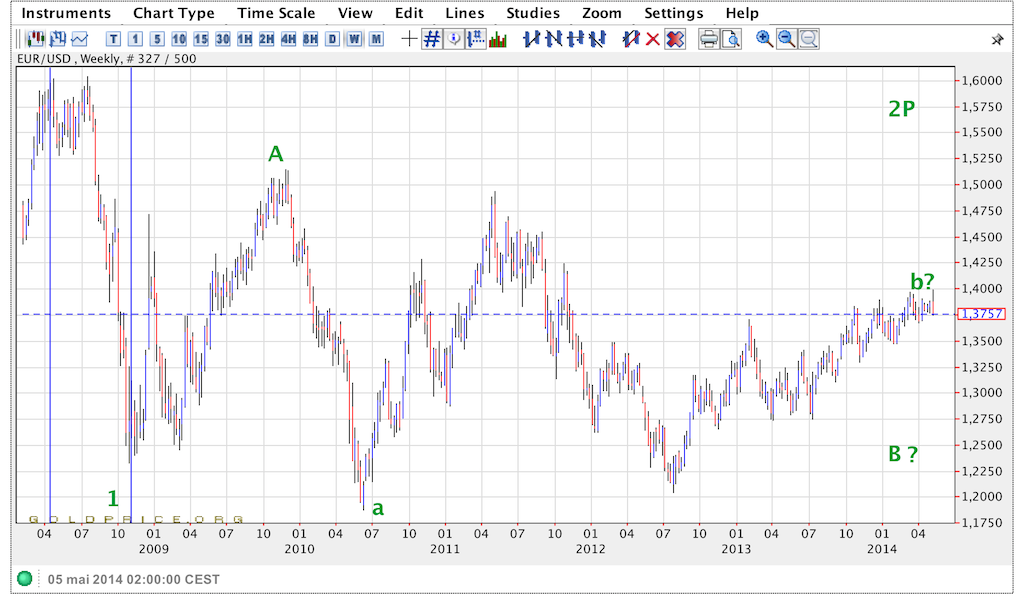Screen dimensions: 1024x602
Task: Select the candlestick chart type icon
Action: pyautogui.click(x=35, y=39)
